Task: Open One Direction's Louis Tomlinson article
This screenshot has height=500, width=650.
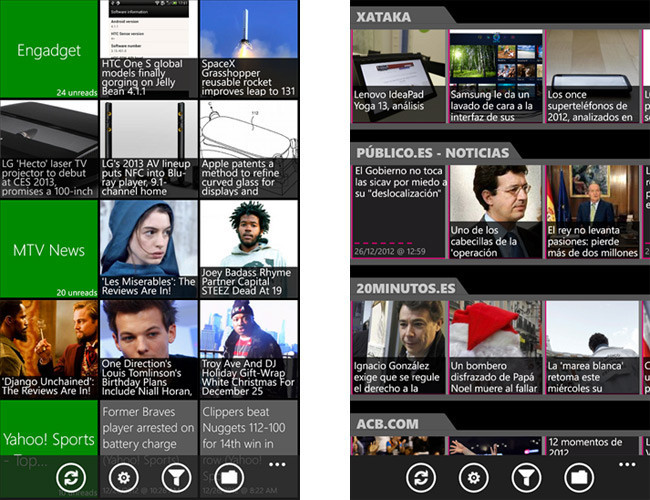Action: tap(149, 349)
